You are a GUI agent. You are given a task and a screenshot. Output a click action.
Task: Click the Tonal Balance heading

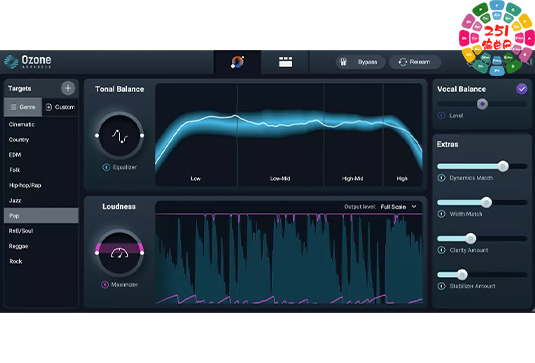[x=119, y=89]
